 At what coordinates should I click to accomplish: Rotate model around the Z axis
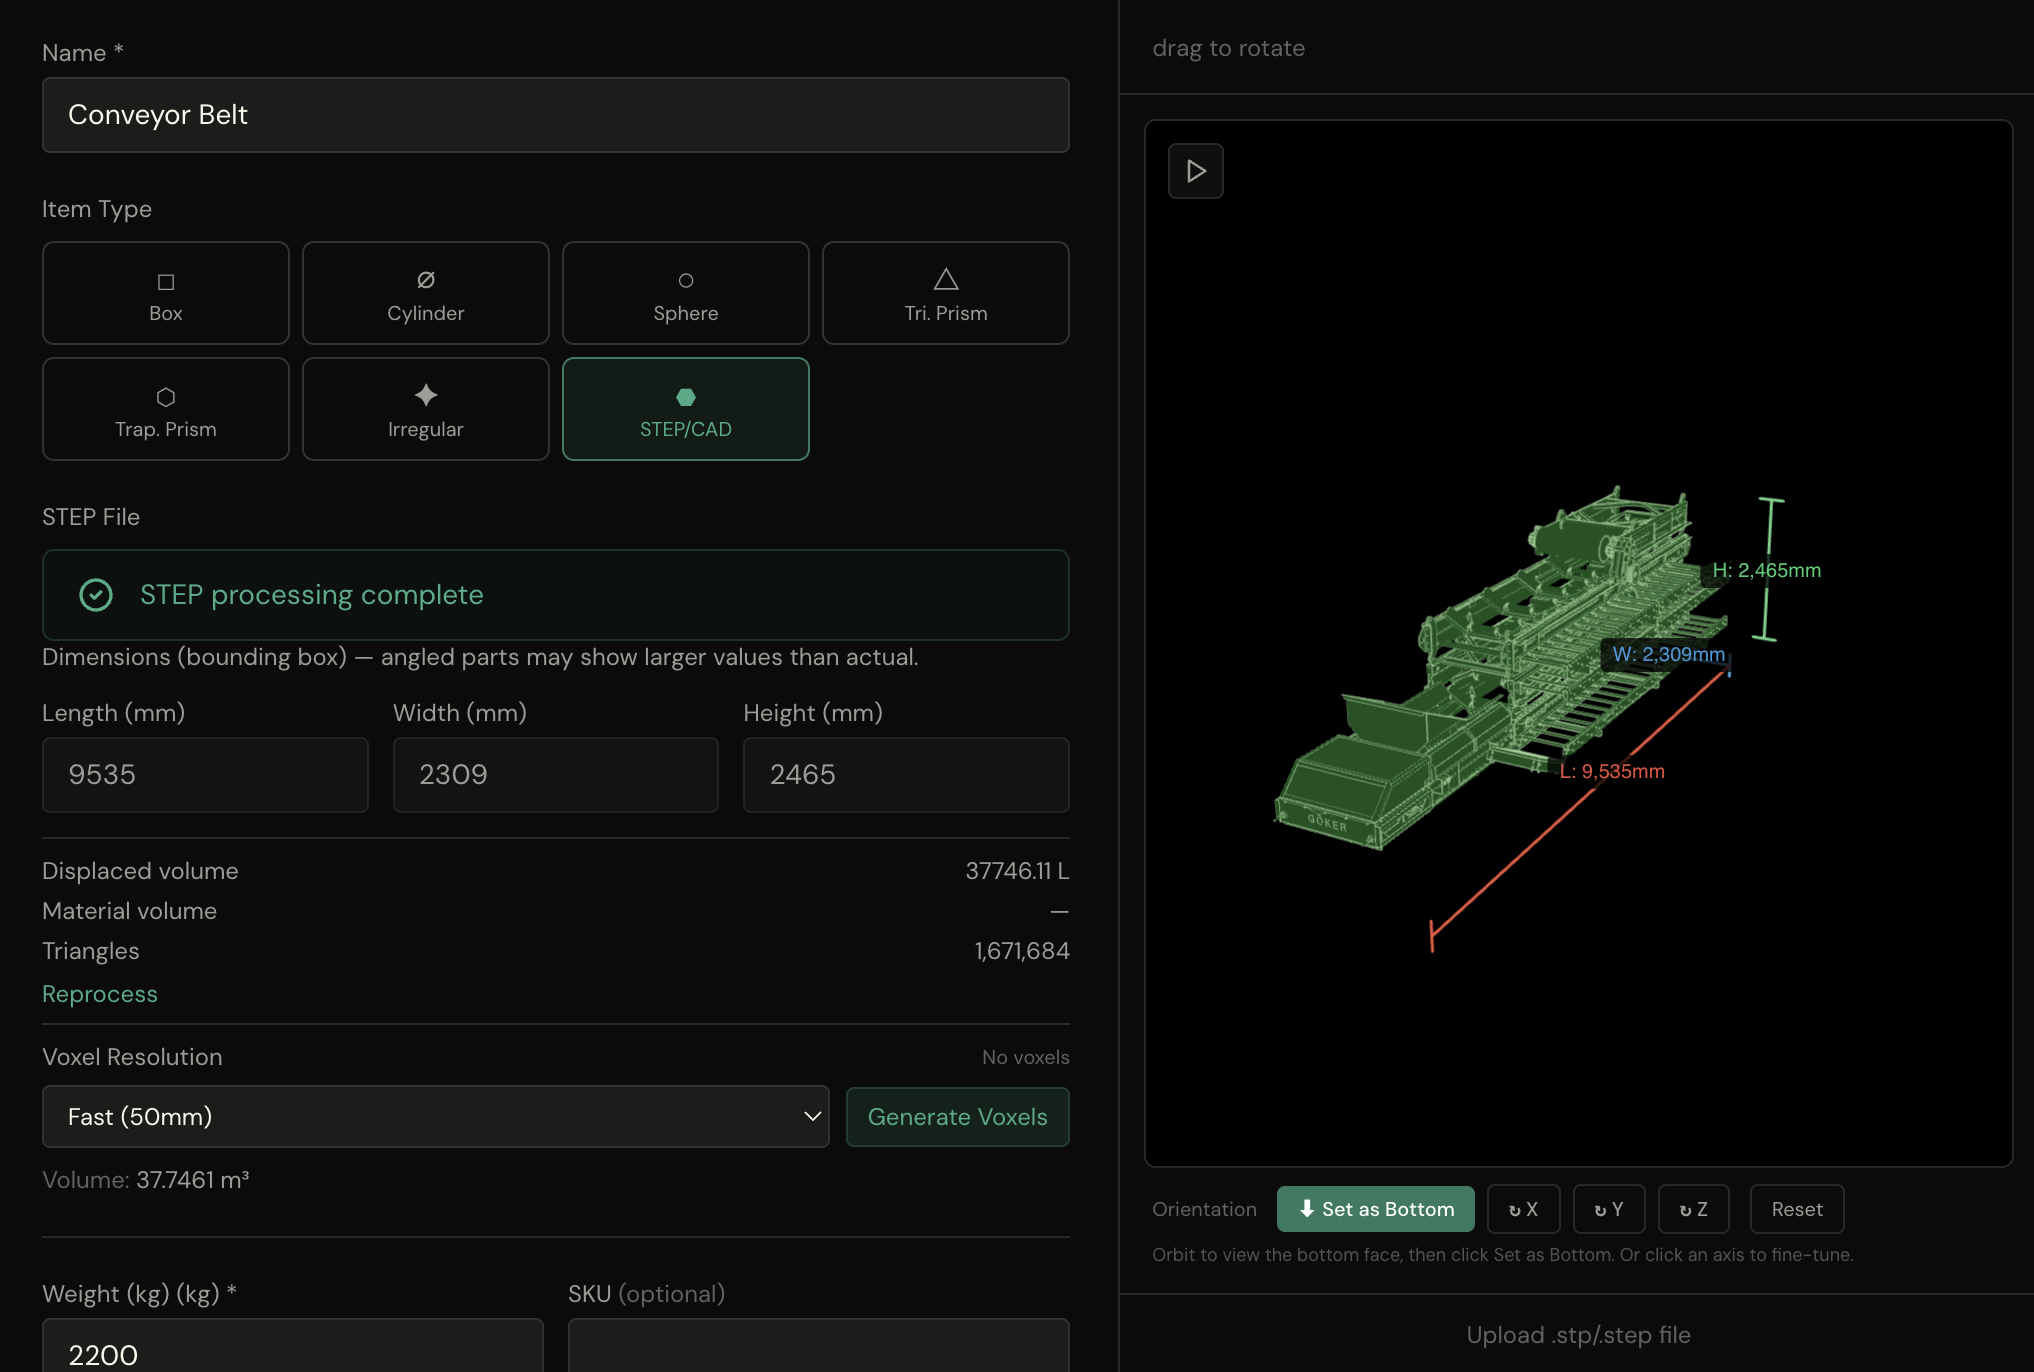[1694, 1209]
